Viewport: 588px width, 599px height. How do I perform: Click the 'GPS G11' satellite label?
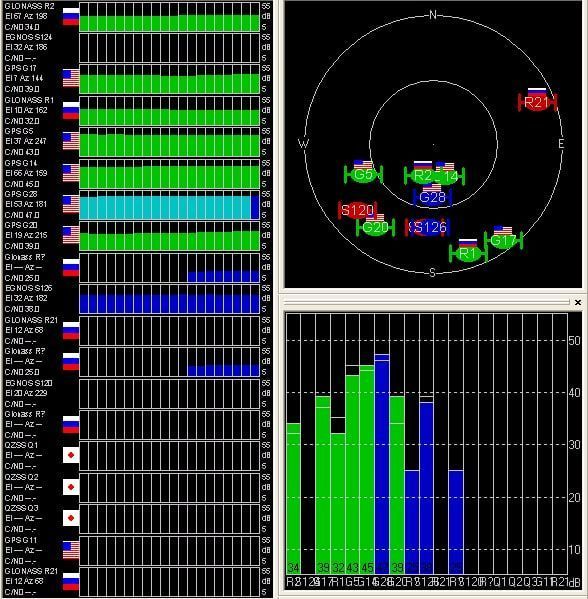(x=21, y=540)
